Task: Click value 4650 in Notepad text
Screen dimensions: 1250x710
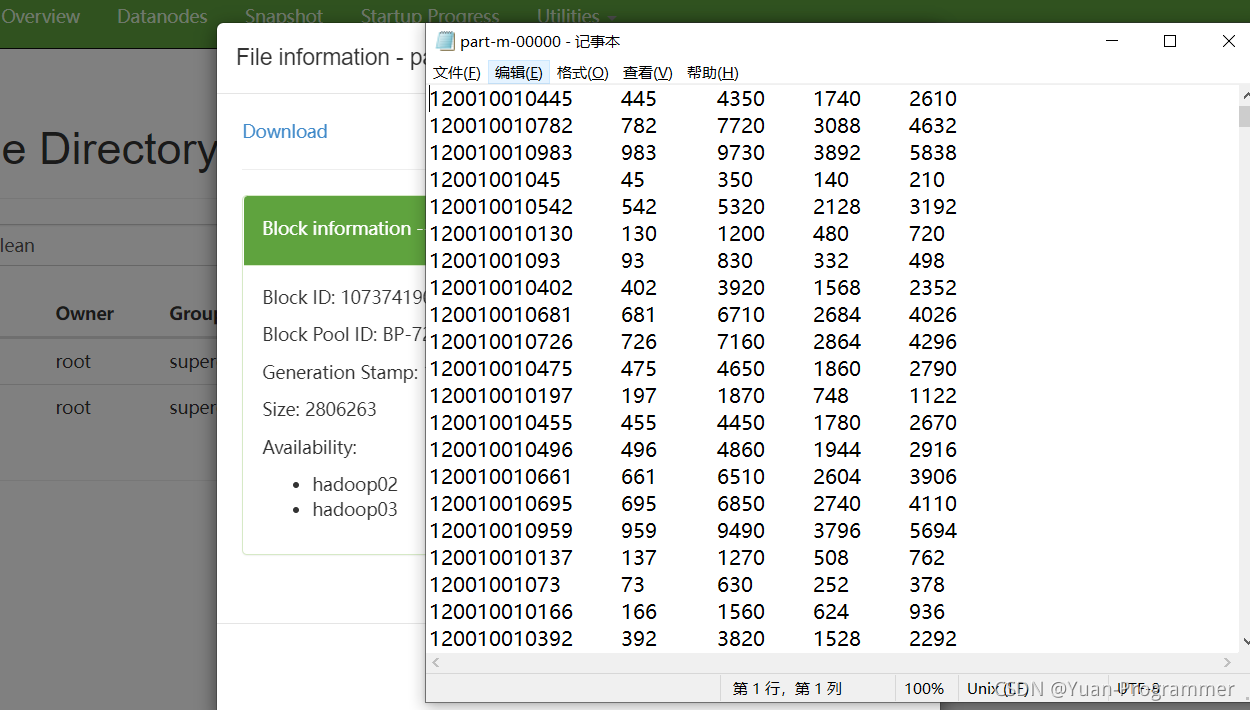Action: point(741,369)
